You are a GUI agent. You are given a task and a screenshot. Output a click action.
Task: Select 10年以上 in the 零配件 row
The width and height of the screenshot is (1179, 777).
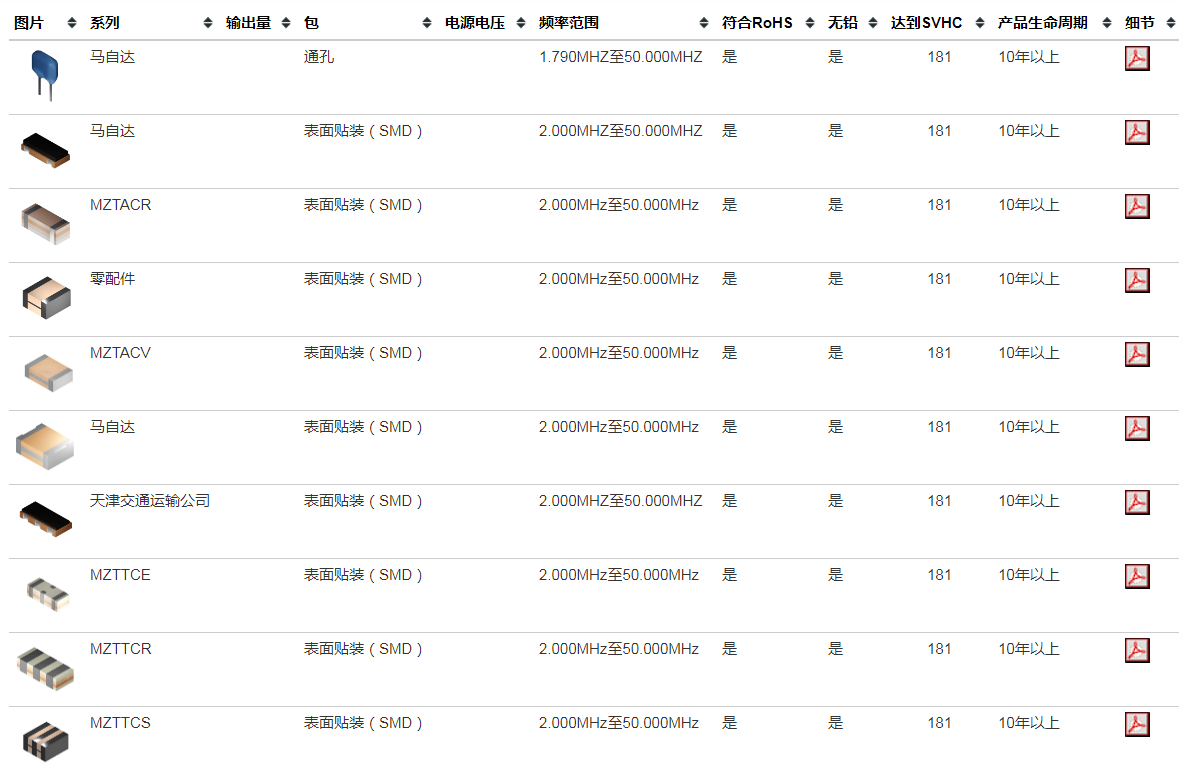tap(1029, 279)
